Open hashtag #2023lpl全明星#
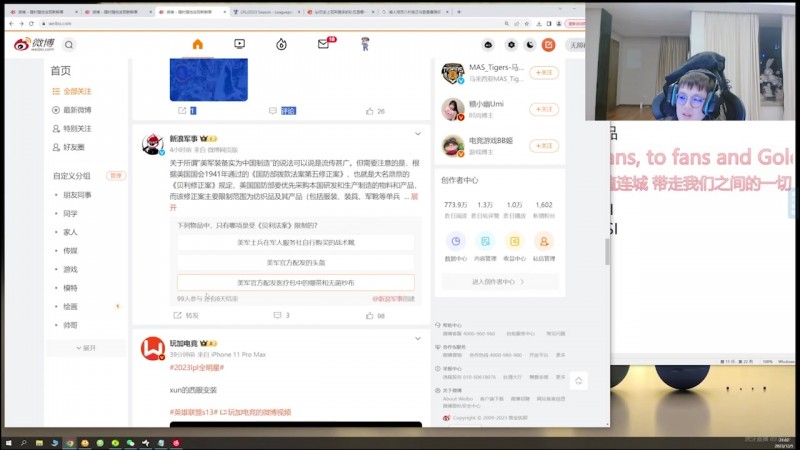 [x=196, y=367]
